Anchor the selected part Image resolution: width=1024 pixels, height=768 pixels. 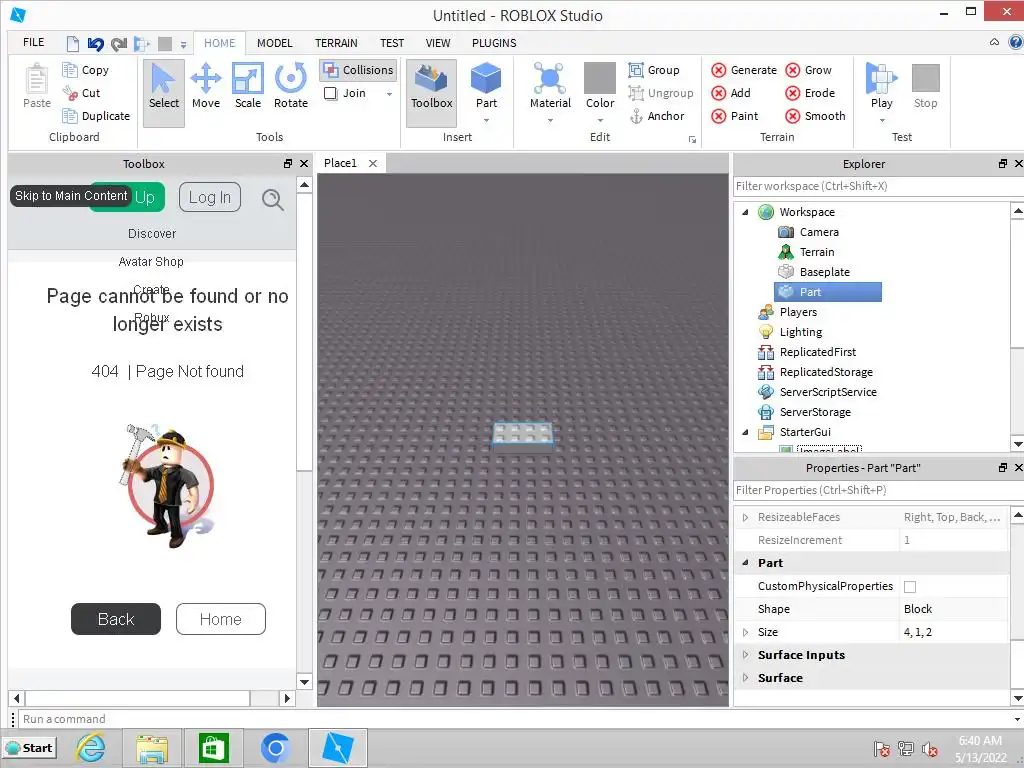(656, 116)
